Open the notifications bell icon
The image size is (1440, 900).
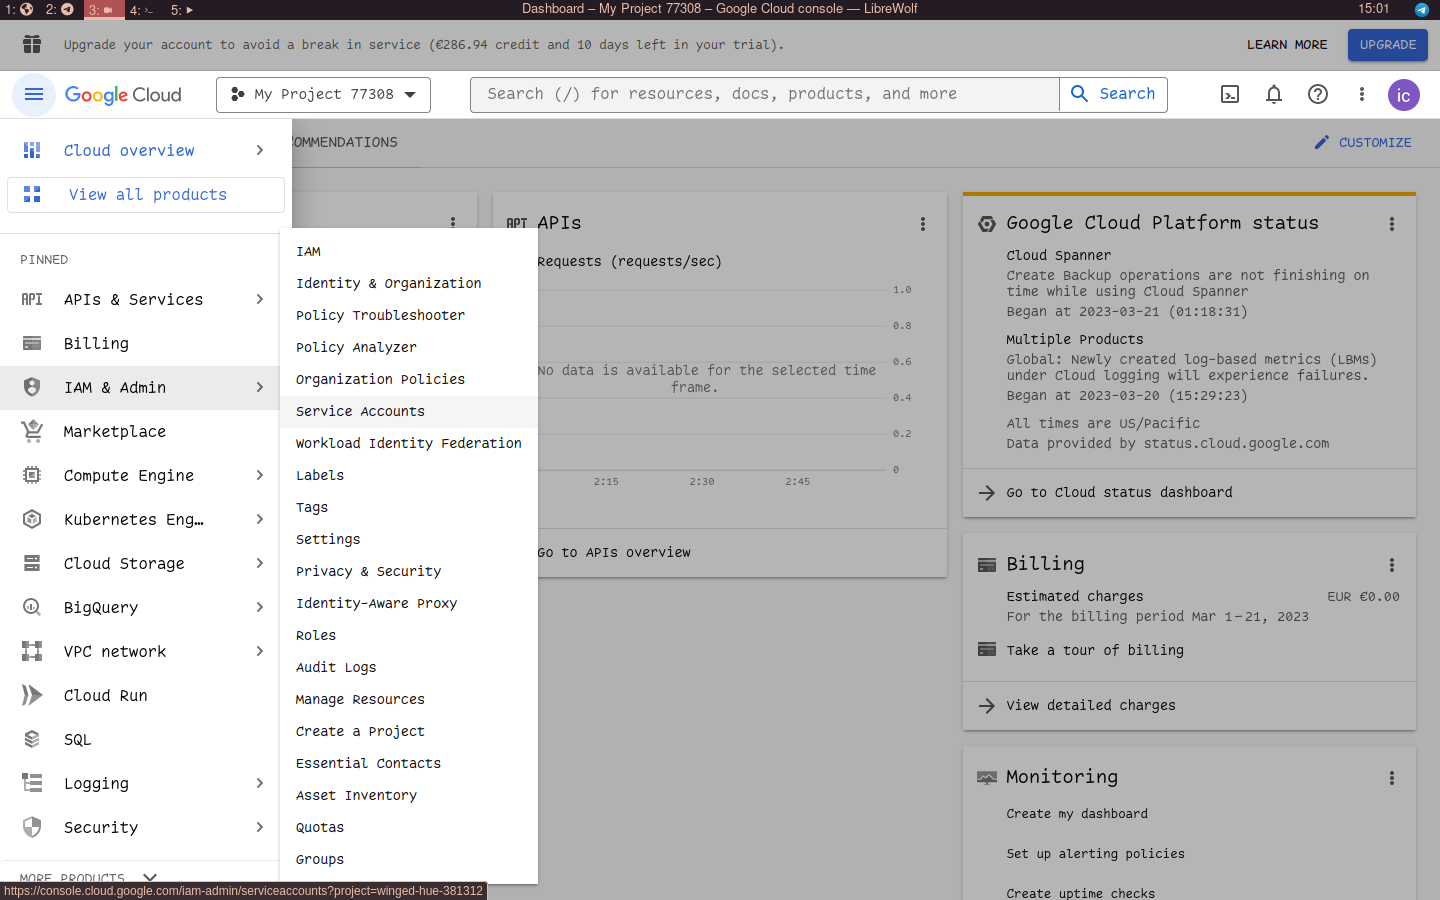[1273, 94]
